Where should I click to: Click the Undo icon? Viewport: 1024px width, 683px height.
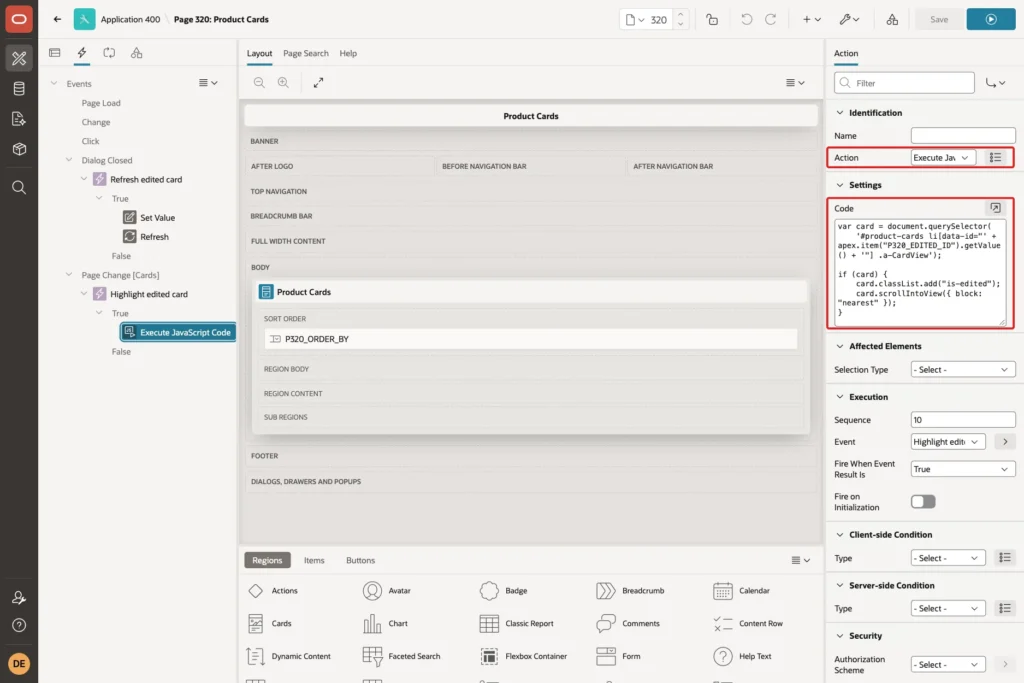coord(746,20)
